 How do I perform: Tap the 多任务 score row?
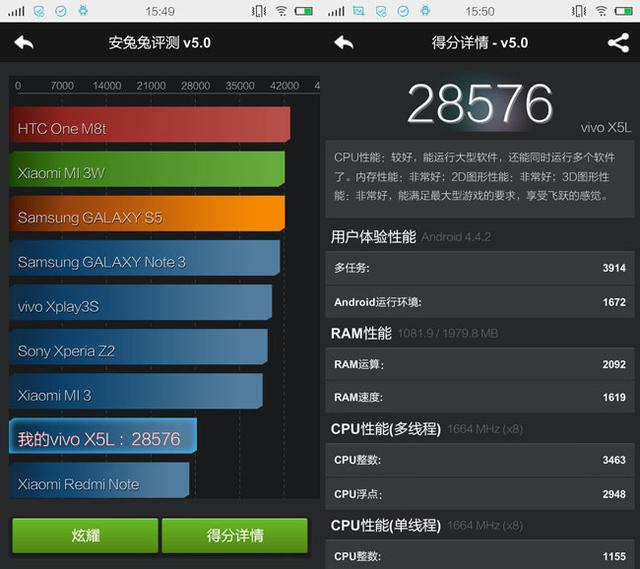point(480,268)
